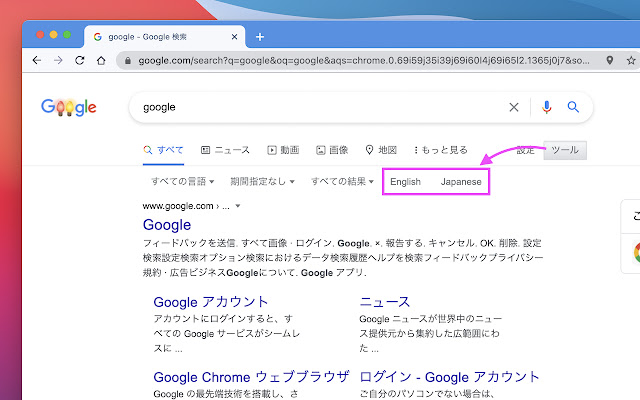Toggle the ツール tools button
The height and width of the screenshot is (400, 640).
[x=565, y=150]
